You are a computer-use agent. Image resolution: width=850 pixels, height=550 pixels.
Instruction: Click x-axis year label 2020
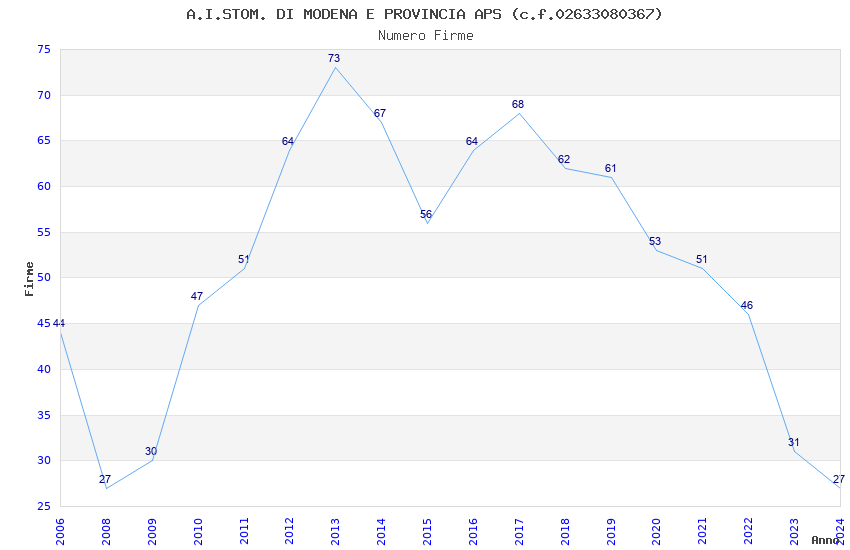[656, 531]
